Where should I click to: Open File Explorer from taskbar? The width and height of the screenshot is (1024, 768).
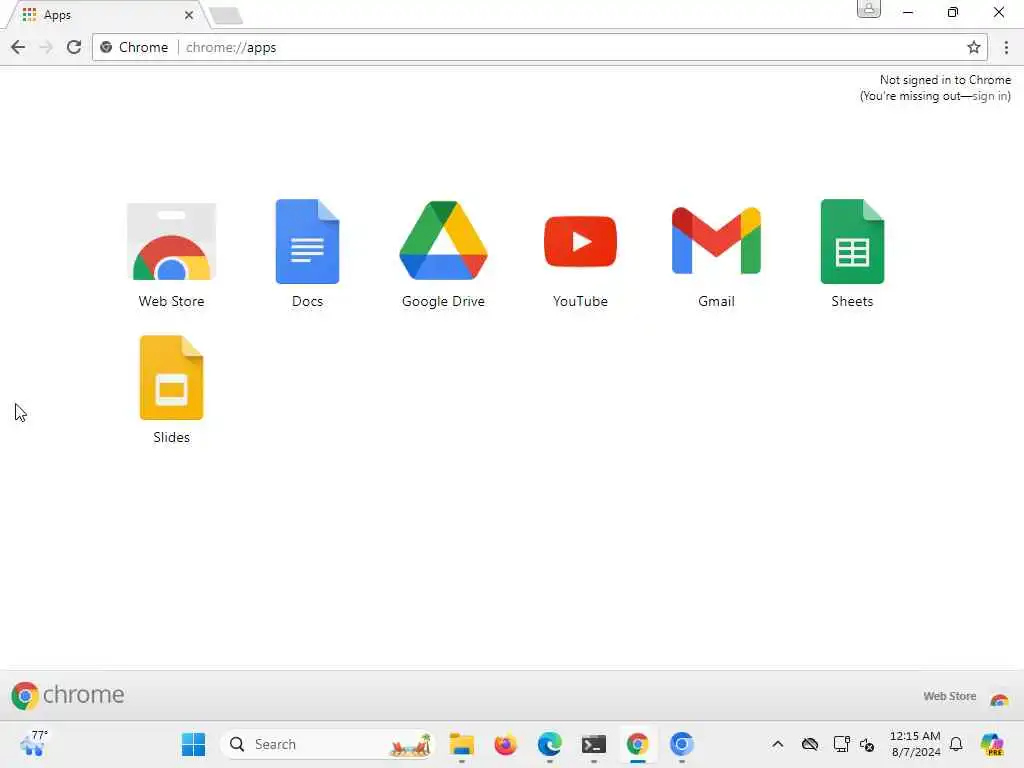point(462,744)
